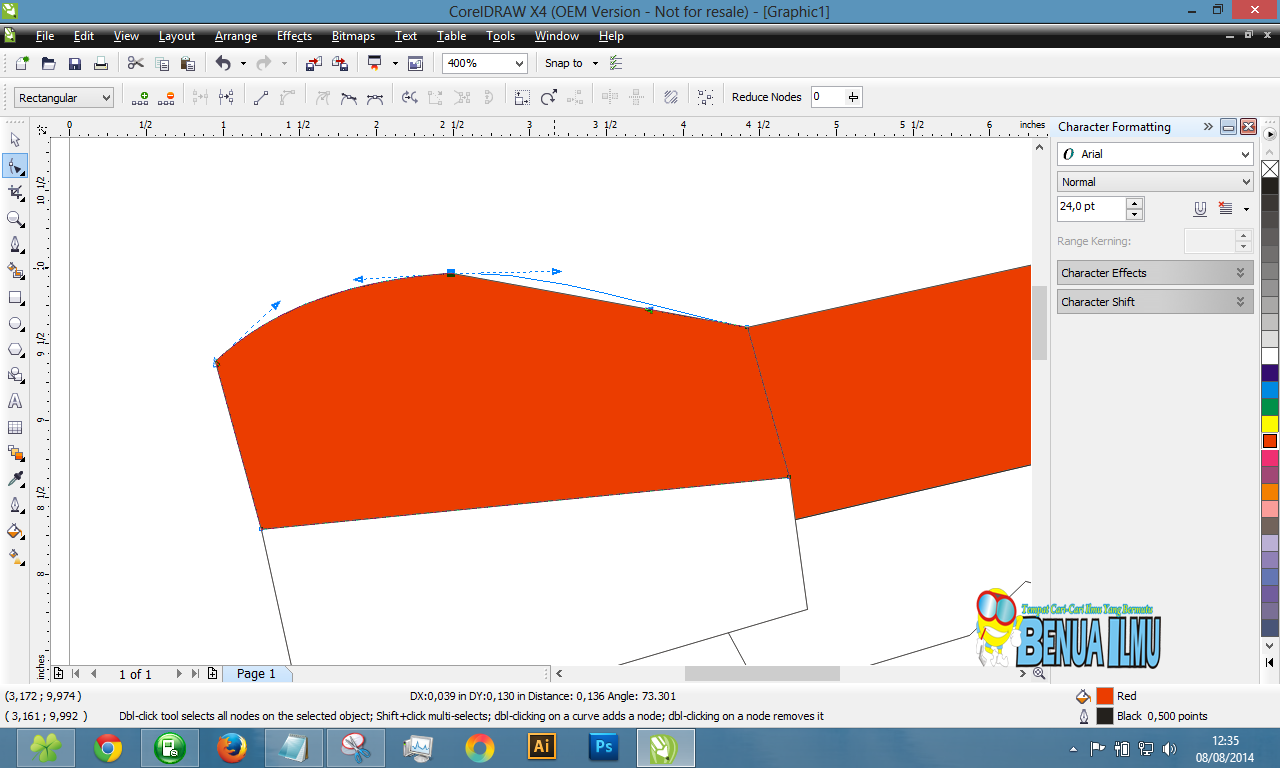1280x768 pixels.
Task: Select the Pick tool in the toolbox
Action: coord(15,140)
